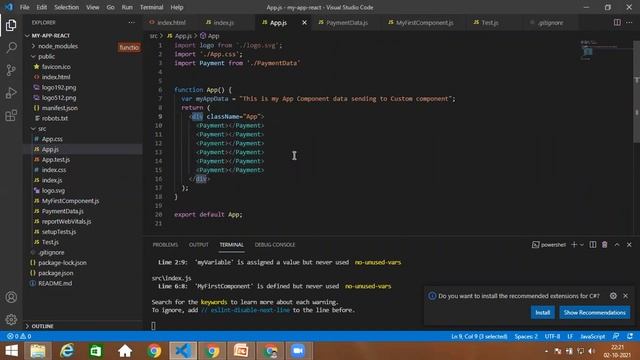Click errors and warnings count in status bar
This screenshot has width=640, height=360.
(x=19, y=336)
